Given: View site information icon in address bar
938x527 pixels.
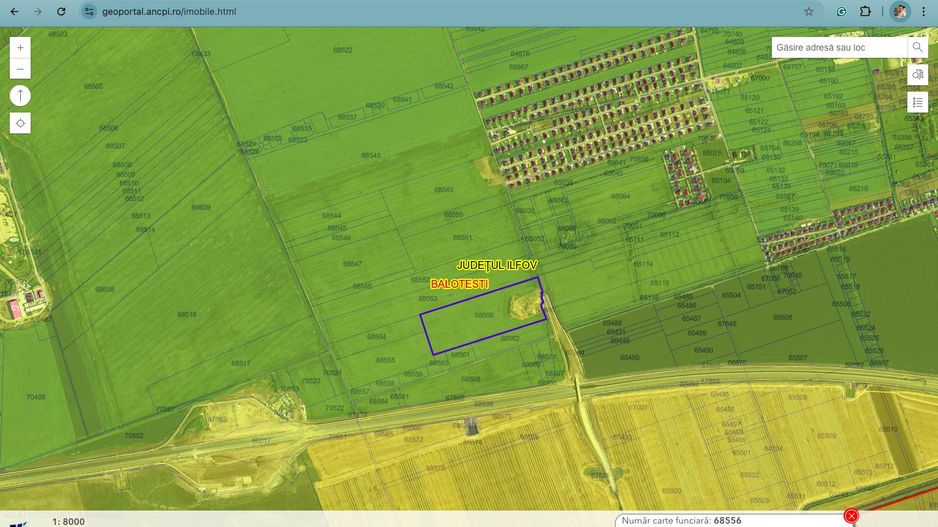Looking at the screenshot, I should 89,11.
